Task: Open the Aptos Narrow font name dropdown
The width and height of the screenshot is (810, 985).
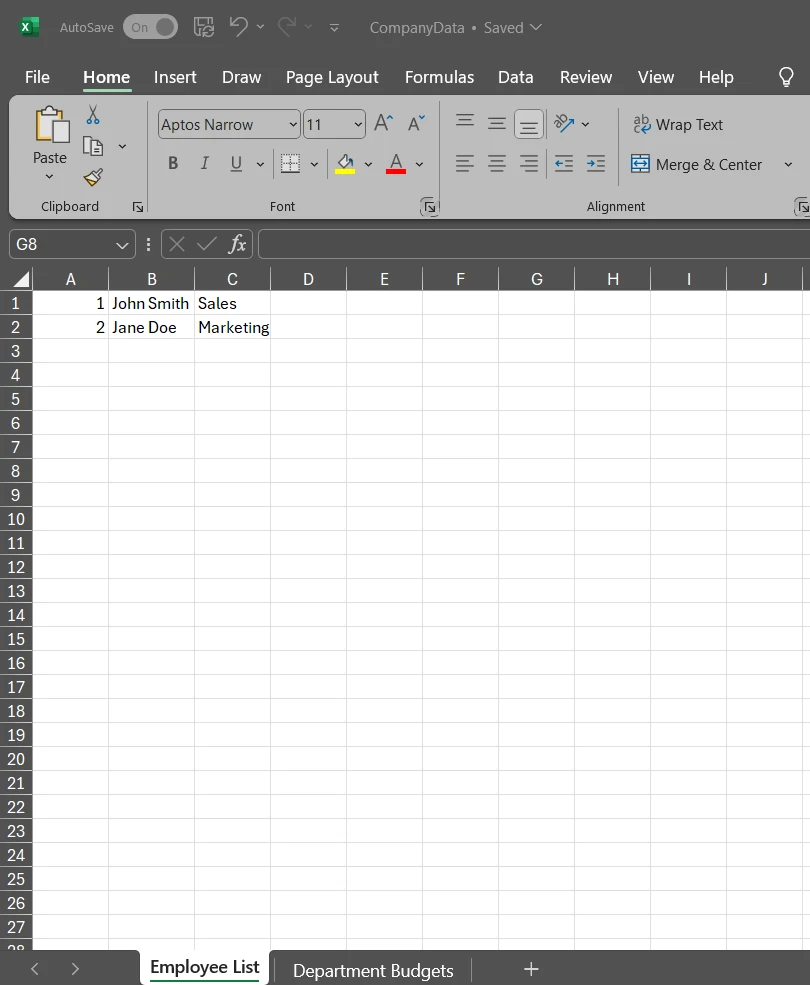Action: tap(293, 125)
